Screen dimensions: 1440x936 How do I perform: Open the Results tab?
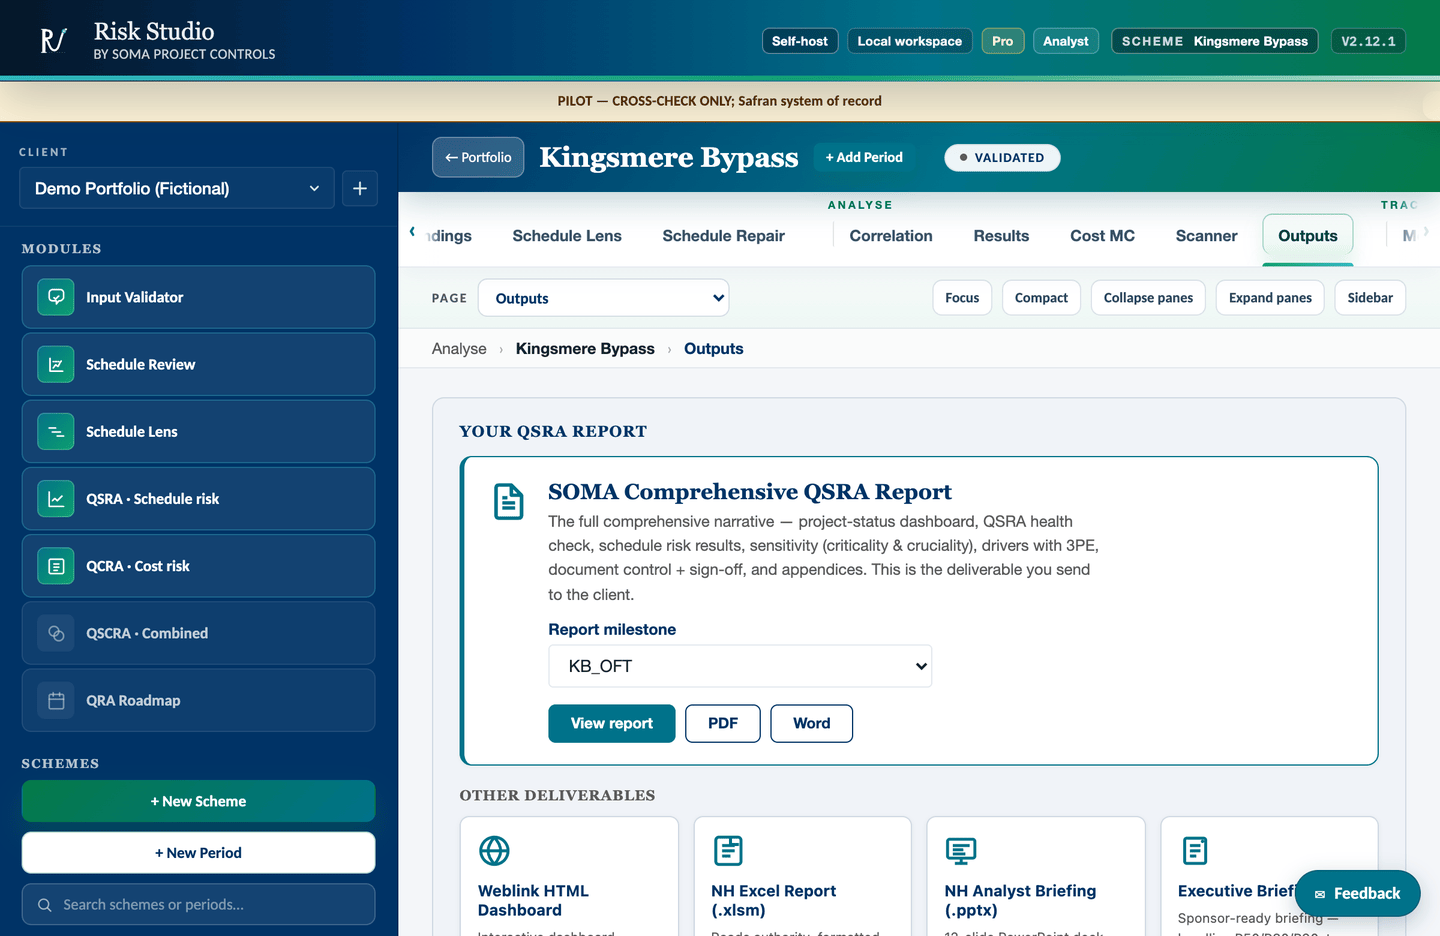[1001, 236]
